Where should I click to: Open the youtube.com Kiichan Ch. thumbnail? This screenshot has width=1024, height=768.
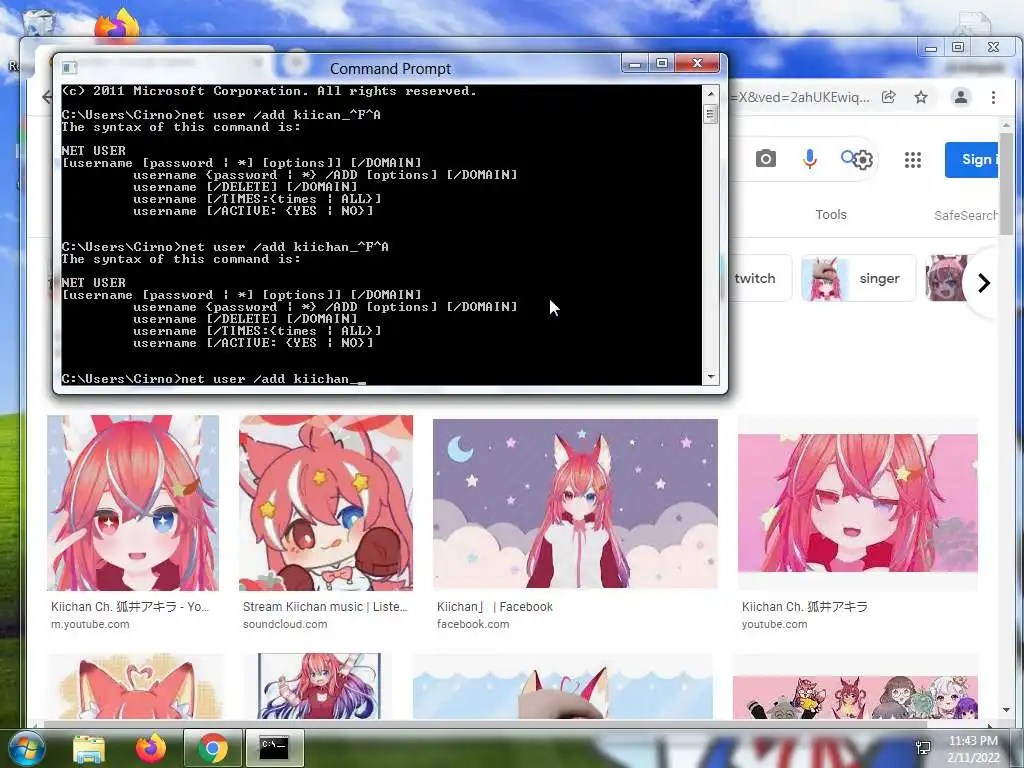[x=857, y=503]
